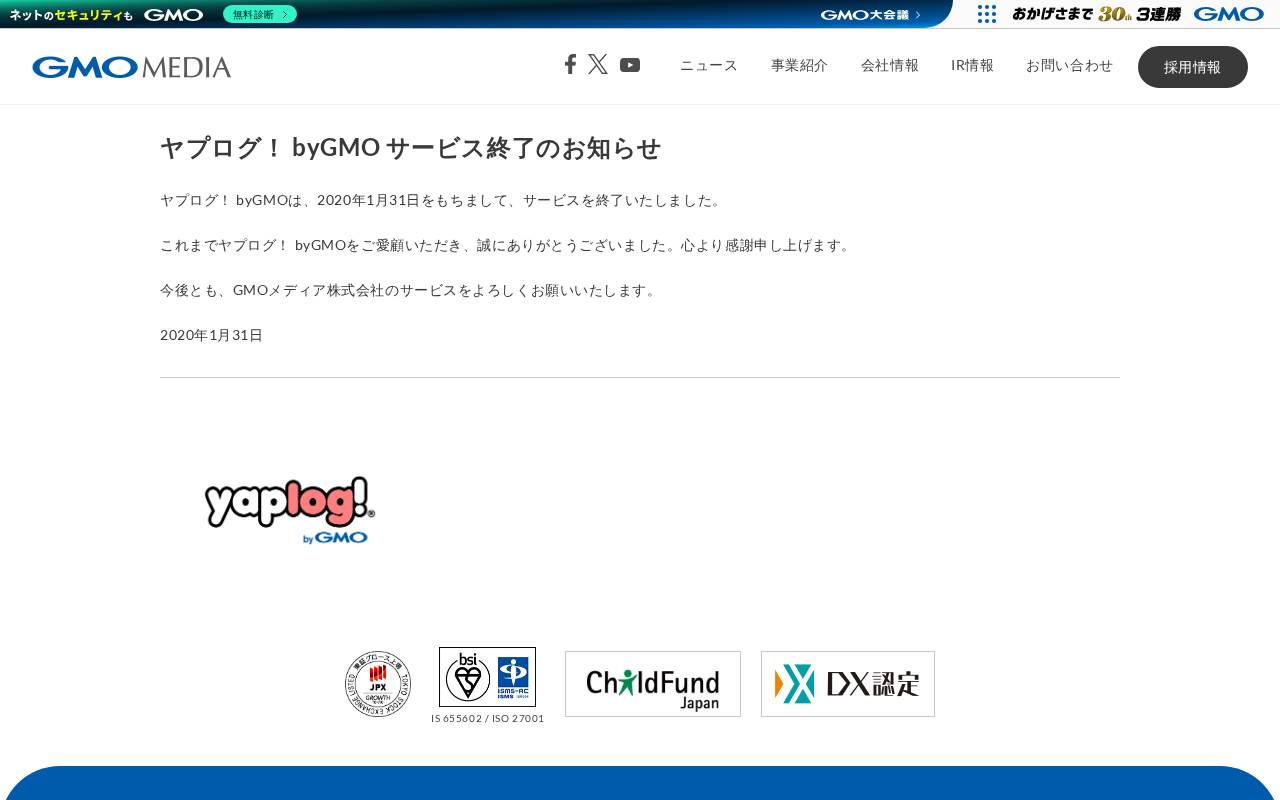Open the DX認定 certification banner
This screenshot has height=800, width=1280.
click(x=848, y=684)
